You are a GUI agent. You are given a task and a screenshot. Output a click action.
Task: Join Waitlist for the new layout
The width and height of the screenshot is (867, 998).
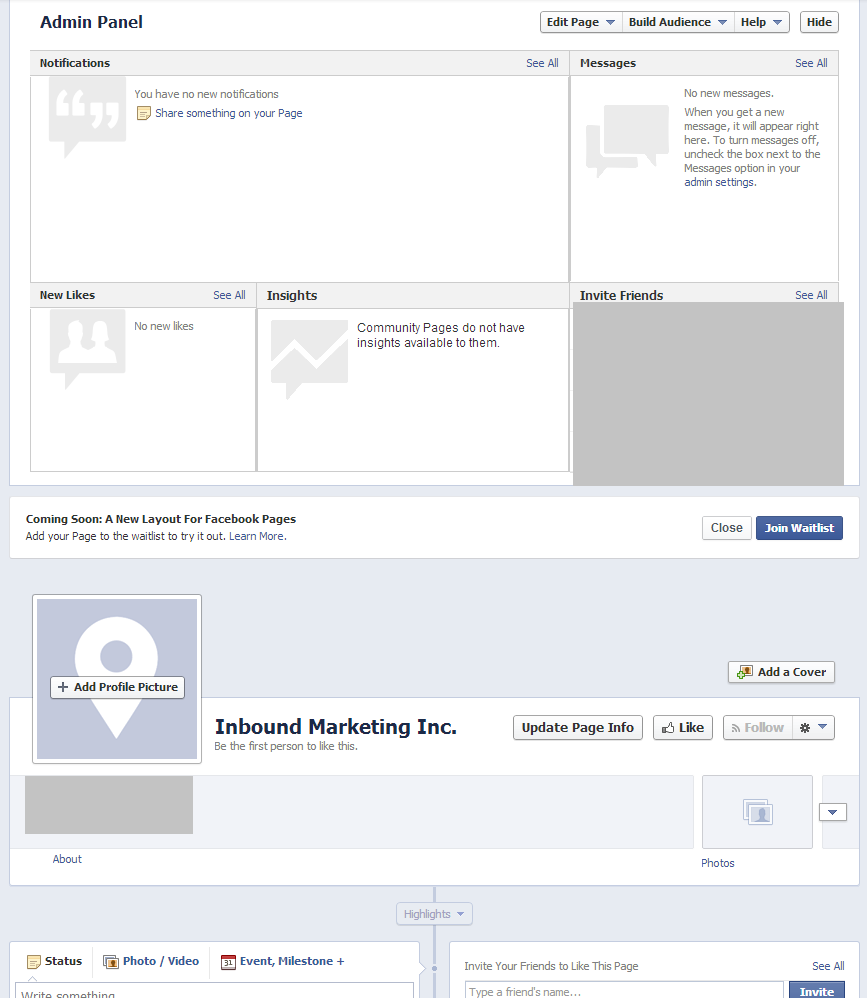pos(799,528)
